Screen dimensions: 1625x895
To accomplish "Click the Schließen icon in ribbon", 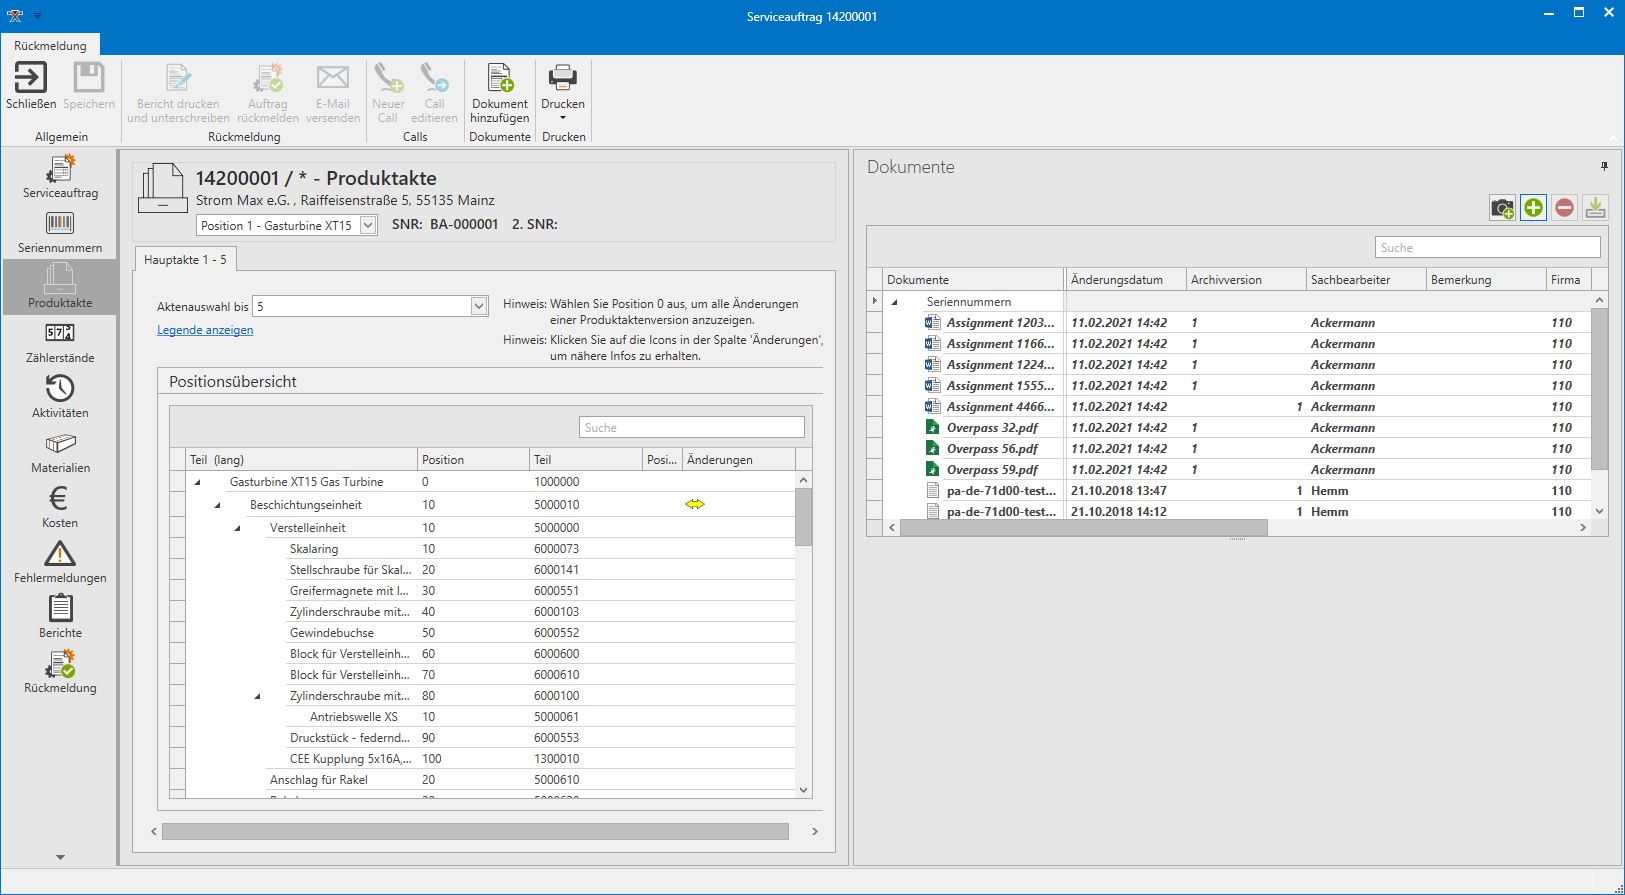I will [31, 78].
